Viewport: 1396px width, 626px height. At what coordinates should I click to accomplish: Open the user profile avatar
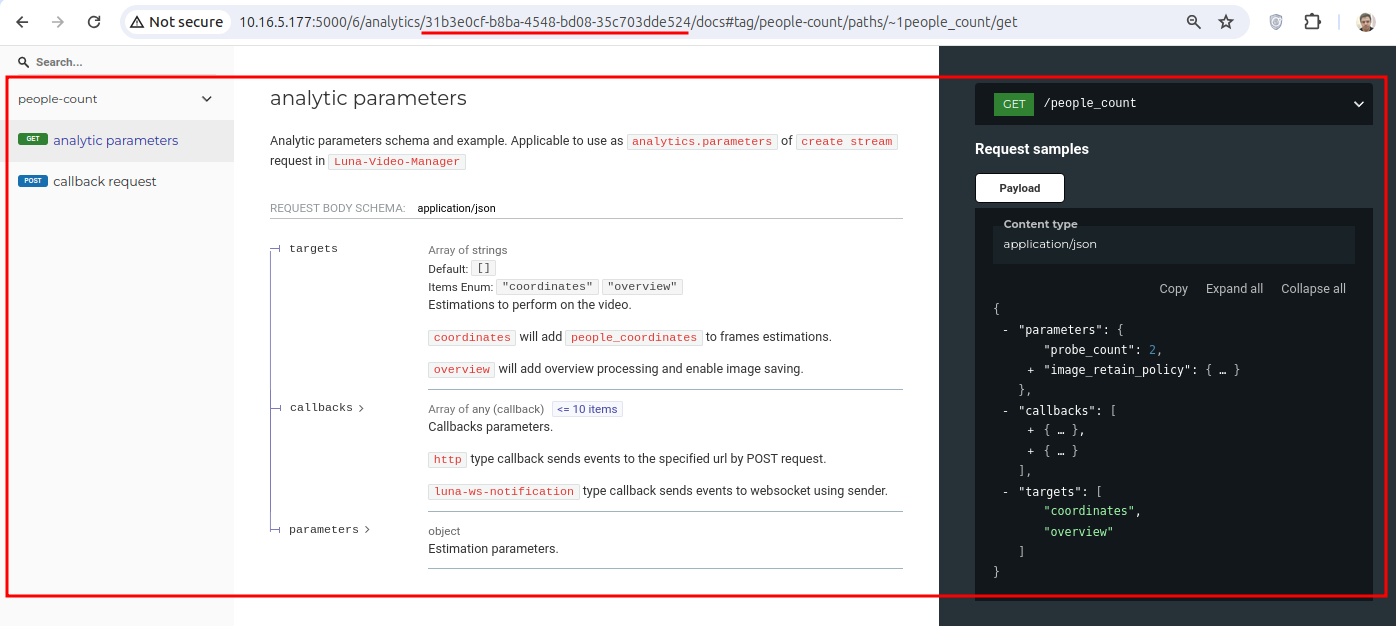[1366, 22]
